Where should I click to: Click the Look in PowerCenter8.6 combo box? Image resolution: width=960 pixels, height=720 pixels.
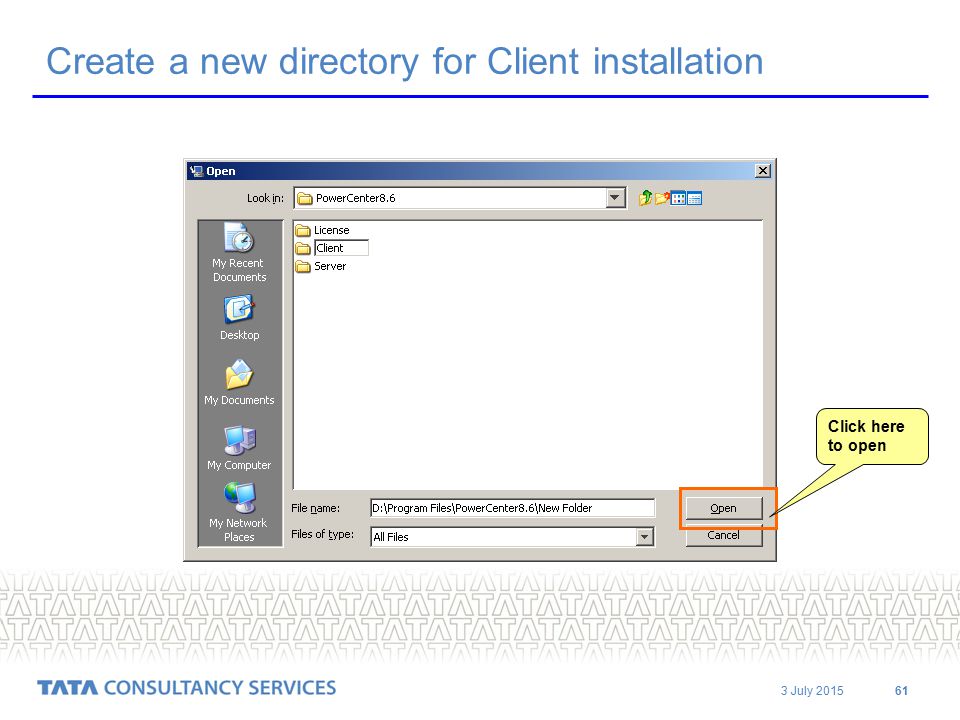pos(460,198)
